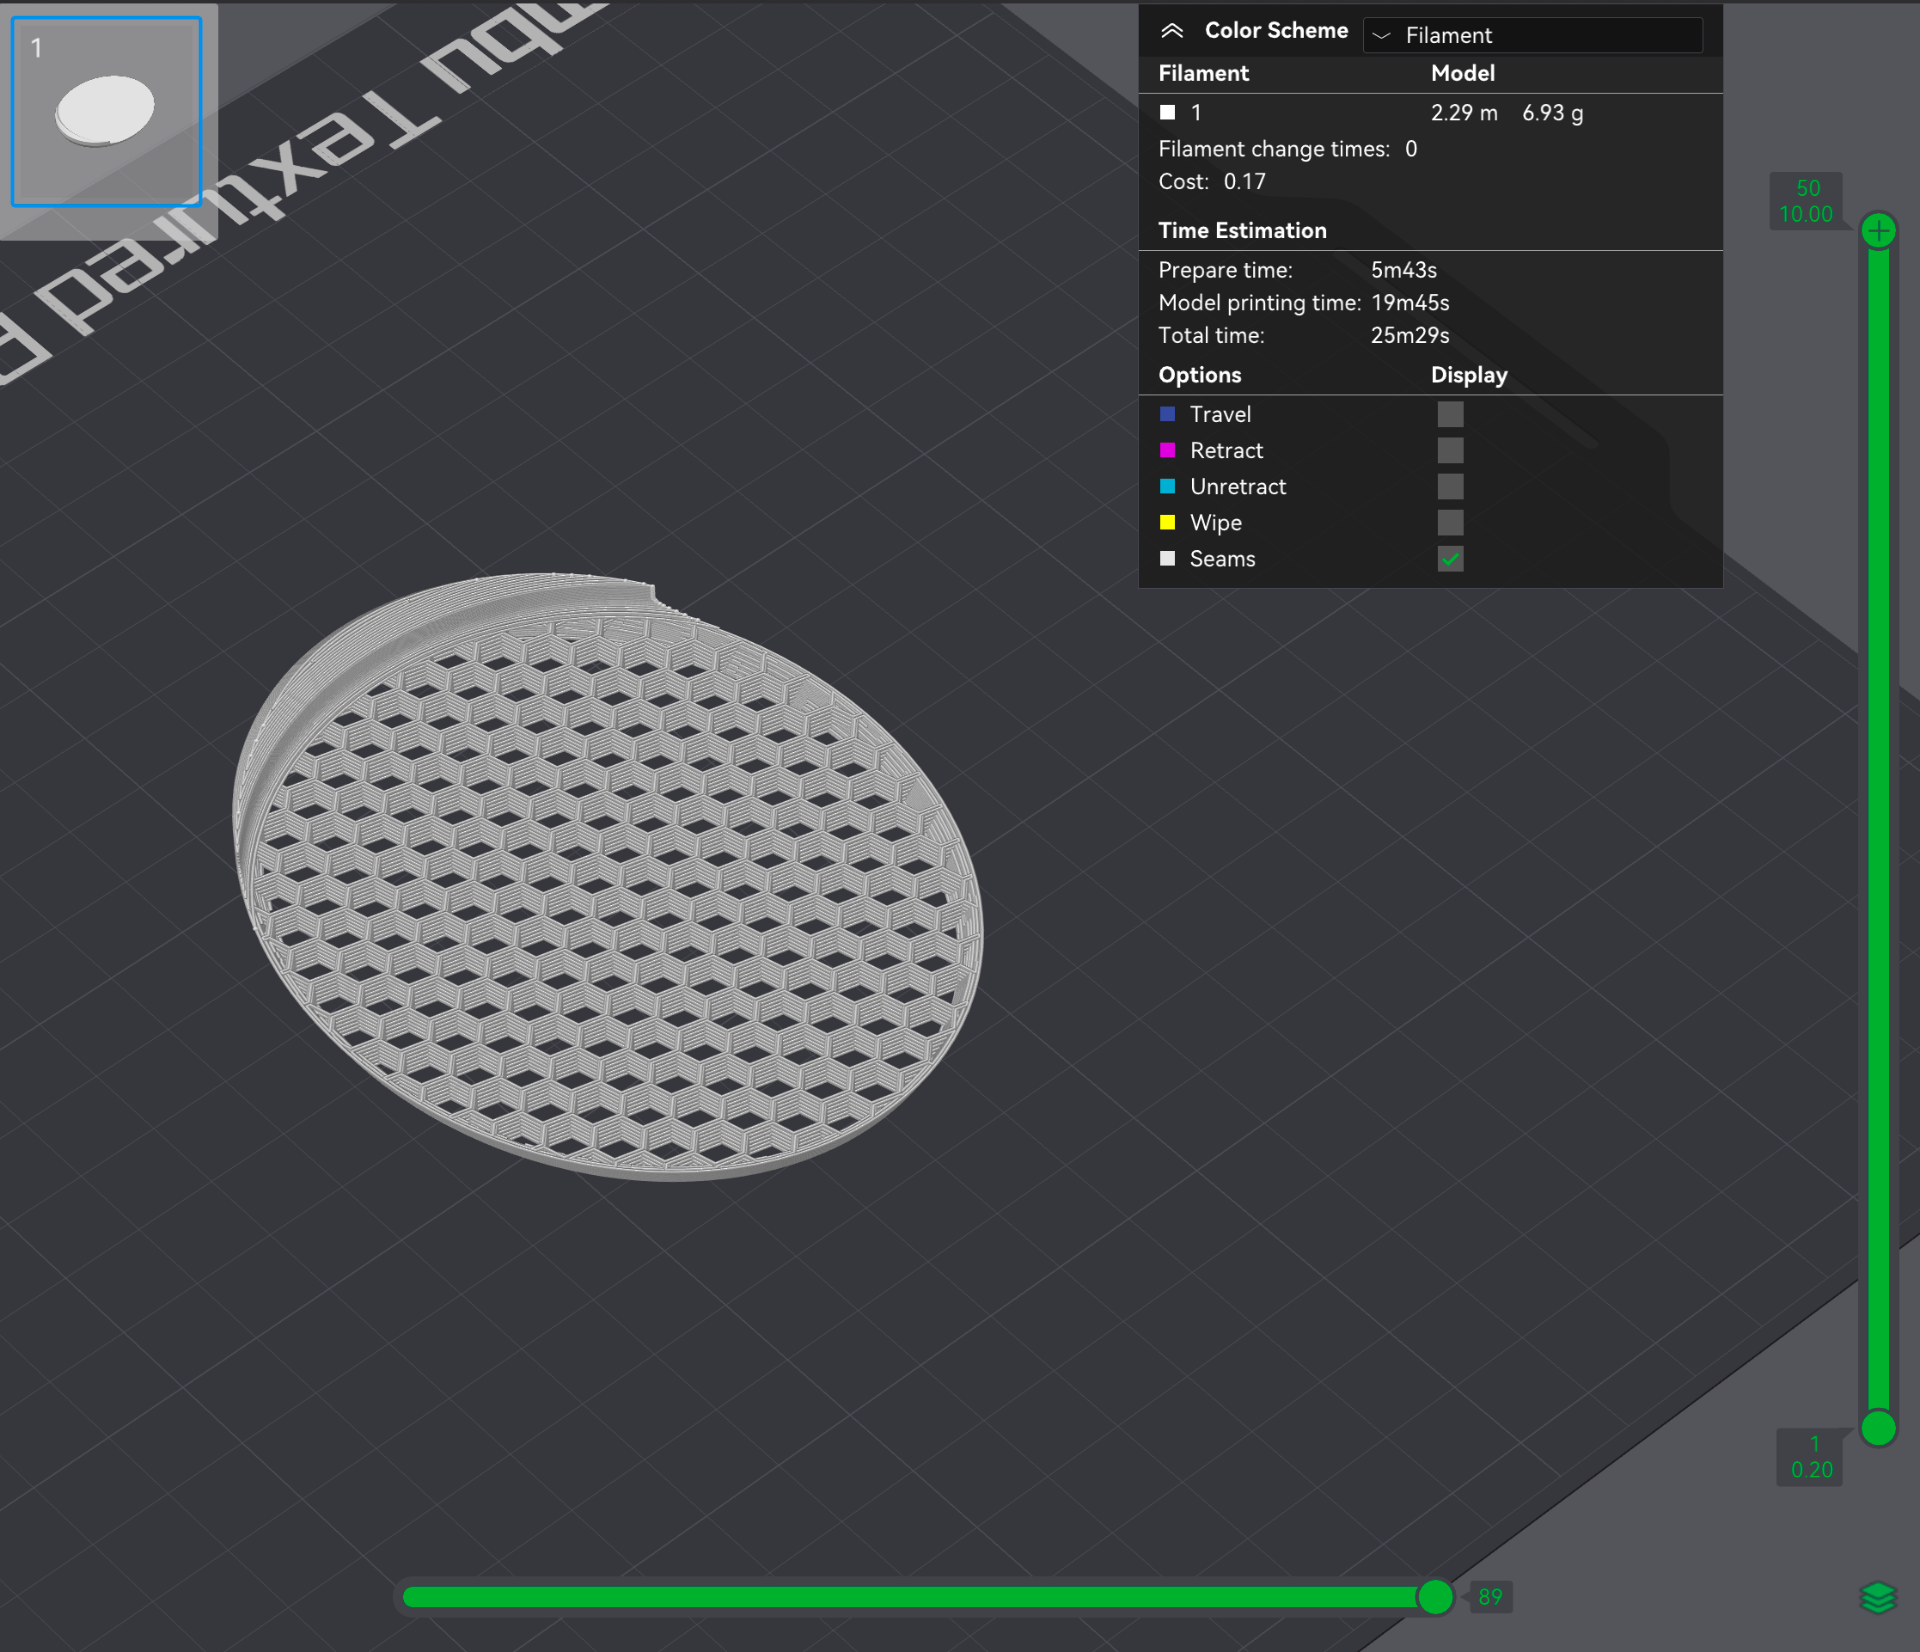This screenshot has height=1652, width=1920.
Task: Open the Filament color scheme dropdown
Action: point(1532,35)
